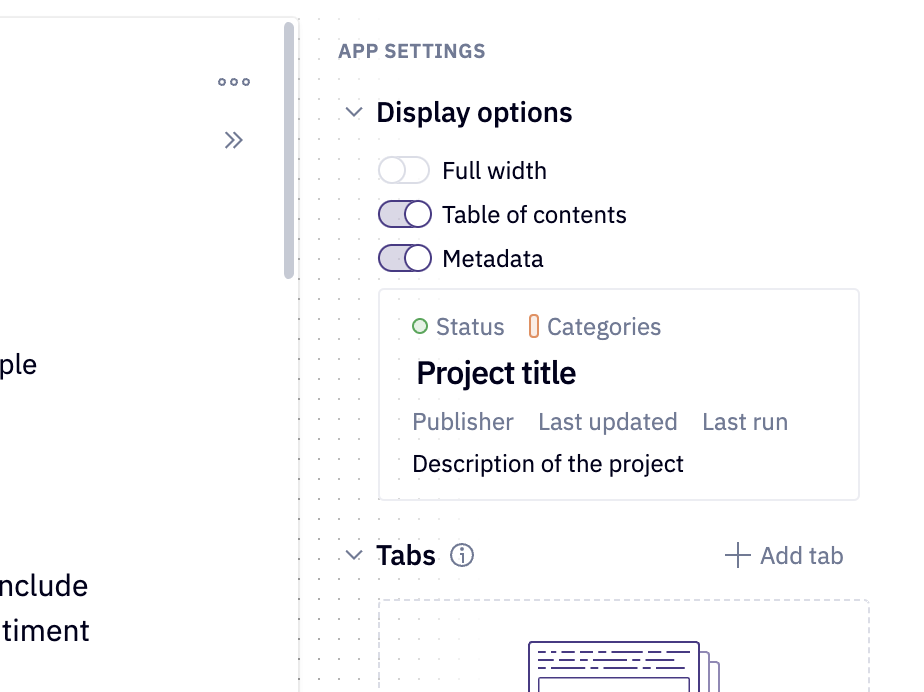The image size is (924, 692).
Task: Click the Last run label
Action: (x=744, y=422)
